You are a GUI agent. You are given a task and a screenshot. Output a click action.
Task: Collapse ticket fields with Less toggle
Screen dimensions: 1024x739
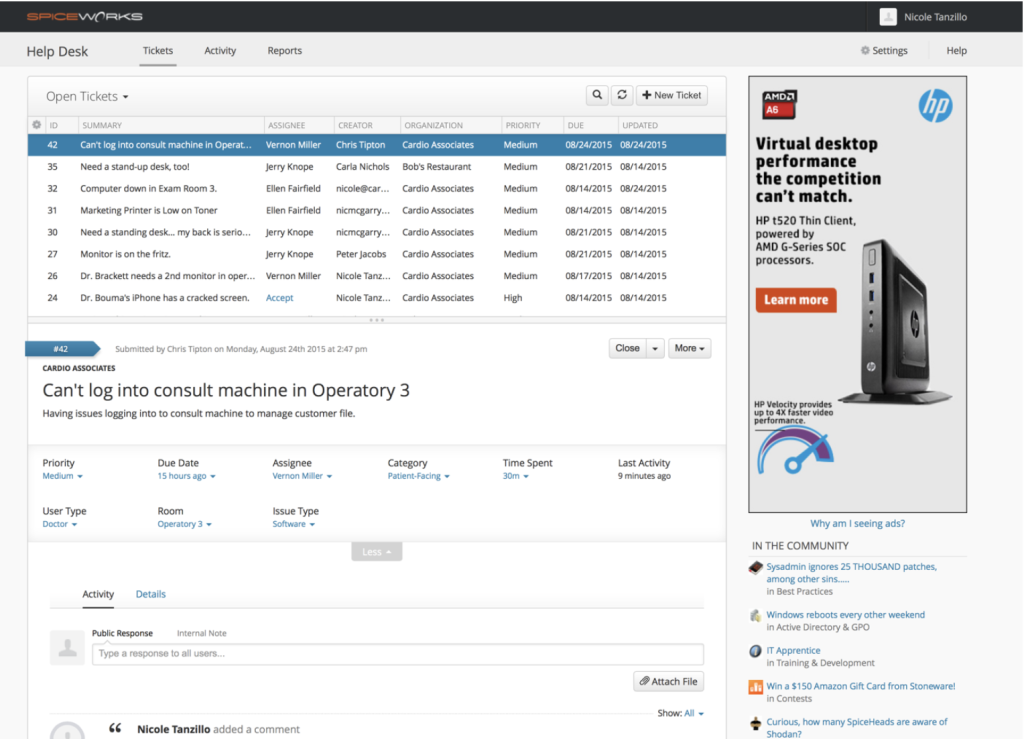pyautogui.click(x=376, y=552)
